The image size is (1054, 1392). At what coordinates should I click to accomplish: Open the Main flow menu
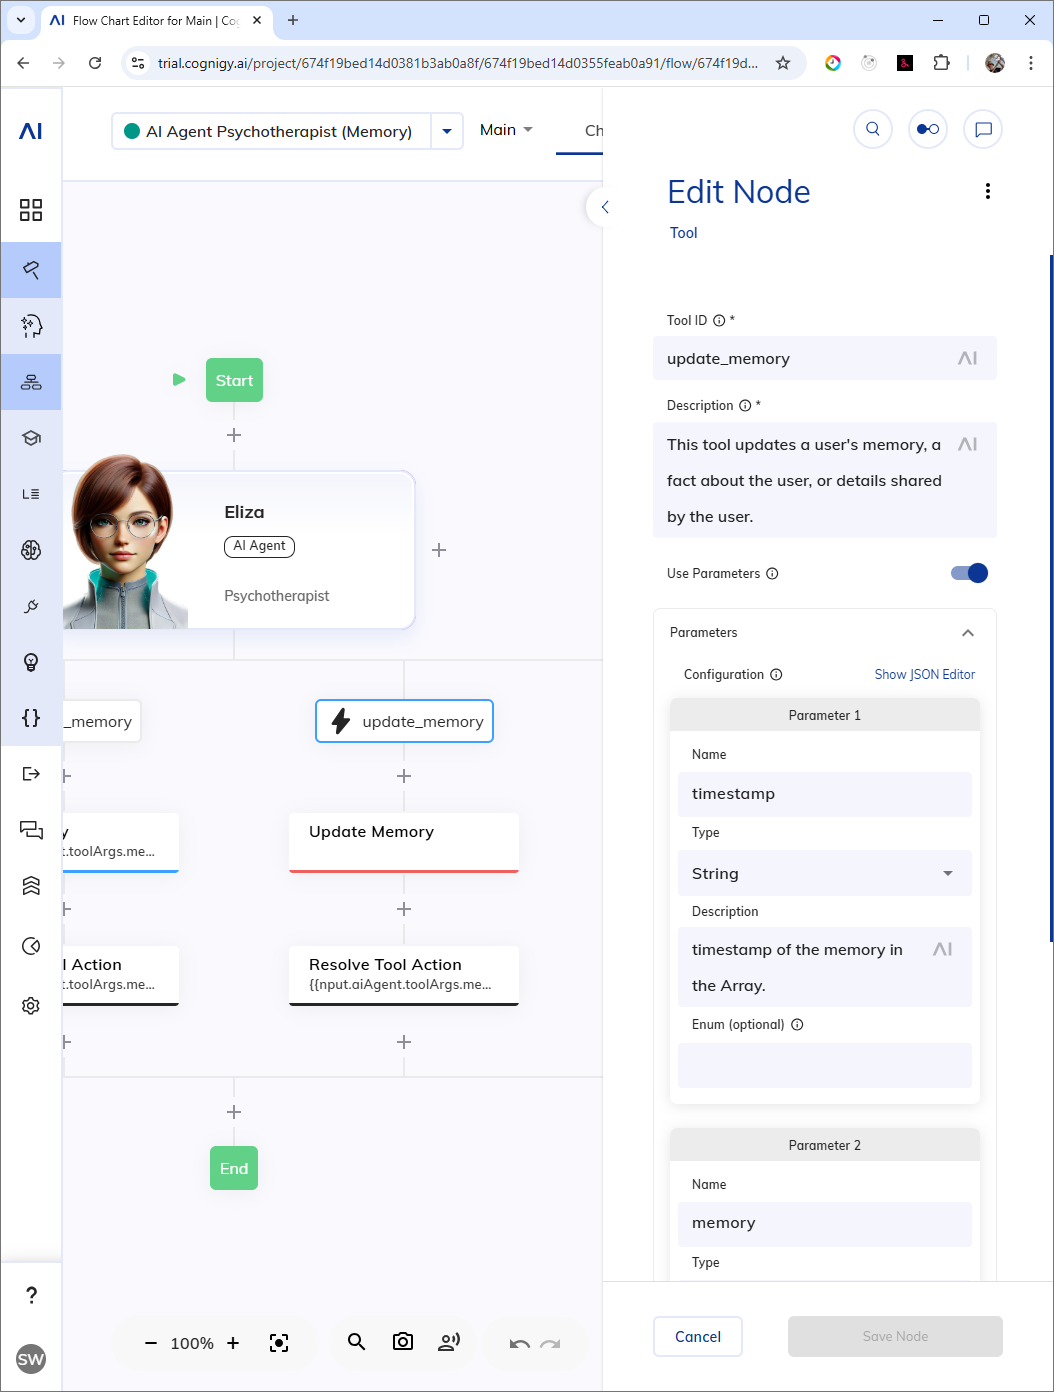(506, 130)
